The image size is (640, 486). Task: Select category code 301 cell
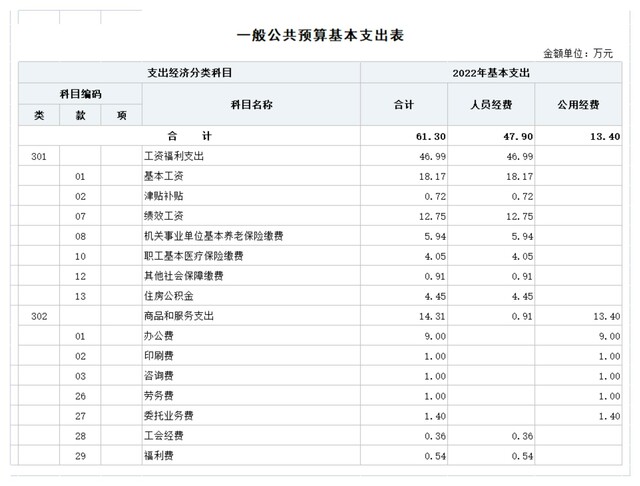tap(39, 157)
